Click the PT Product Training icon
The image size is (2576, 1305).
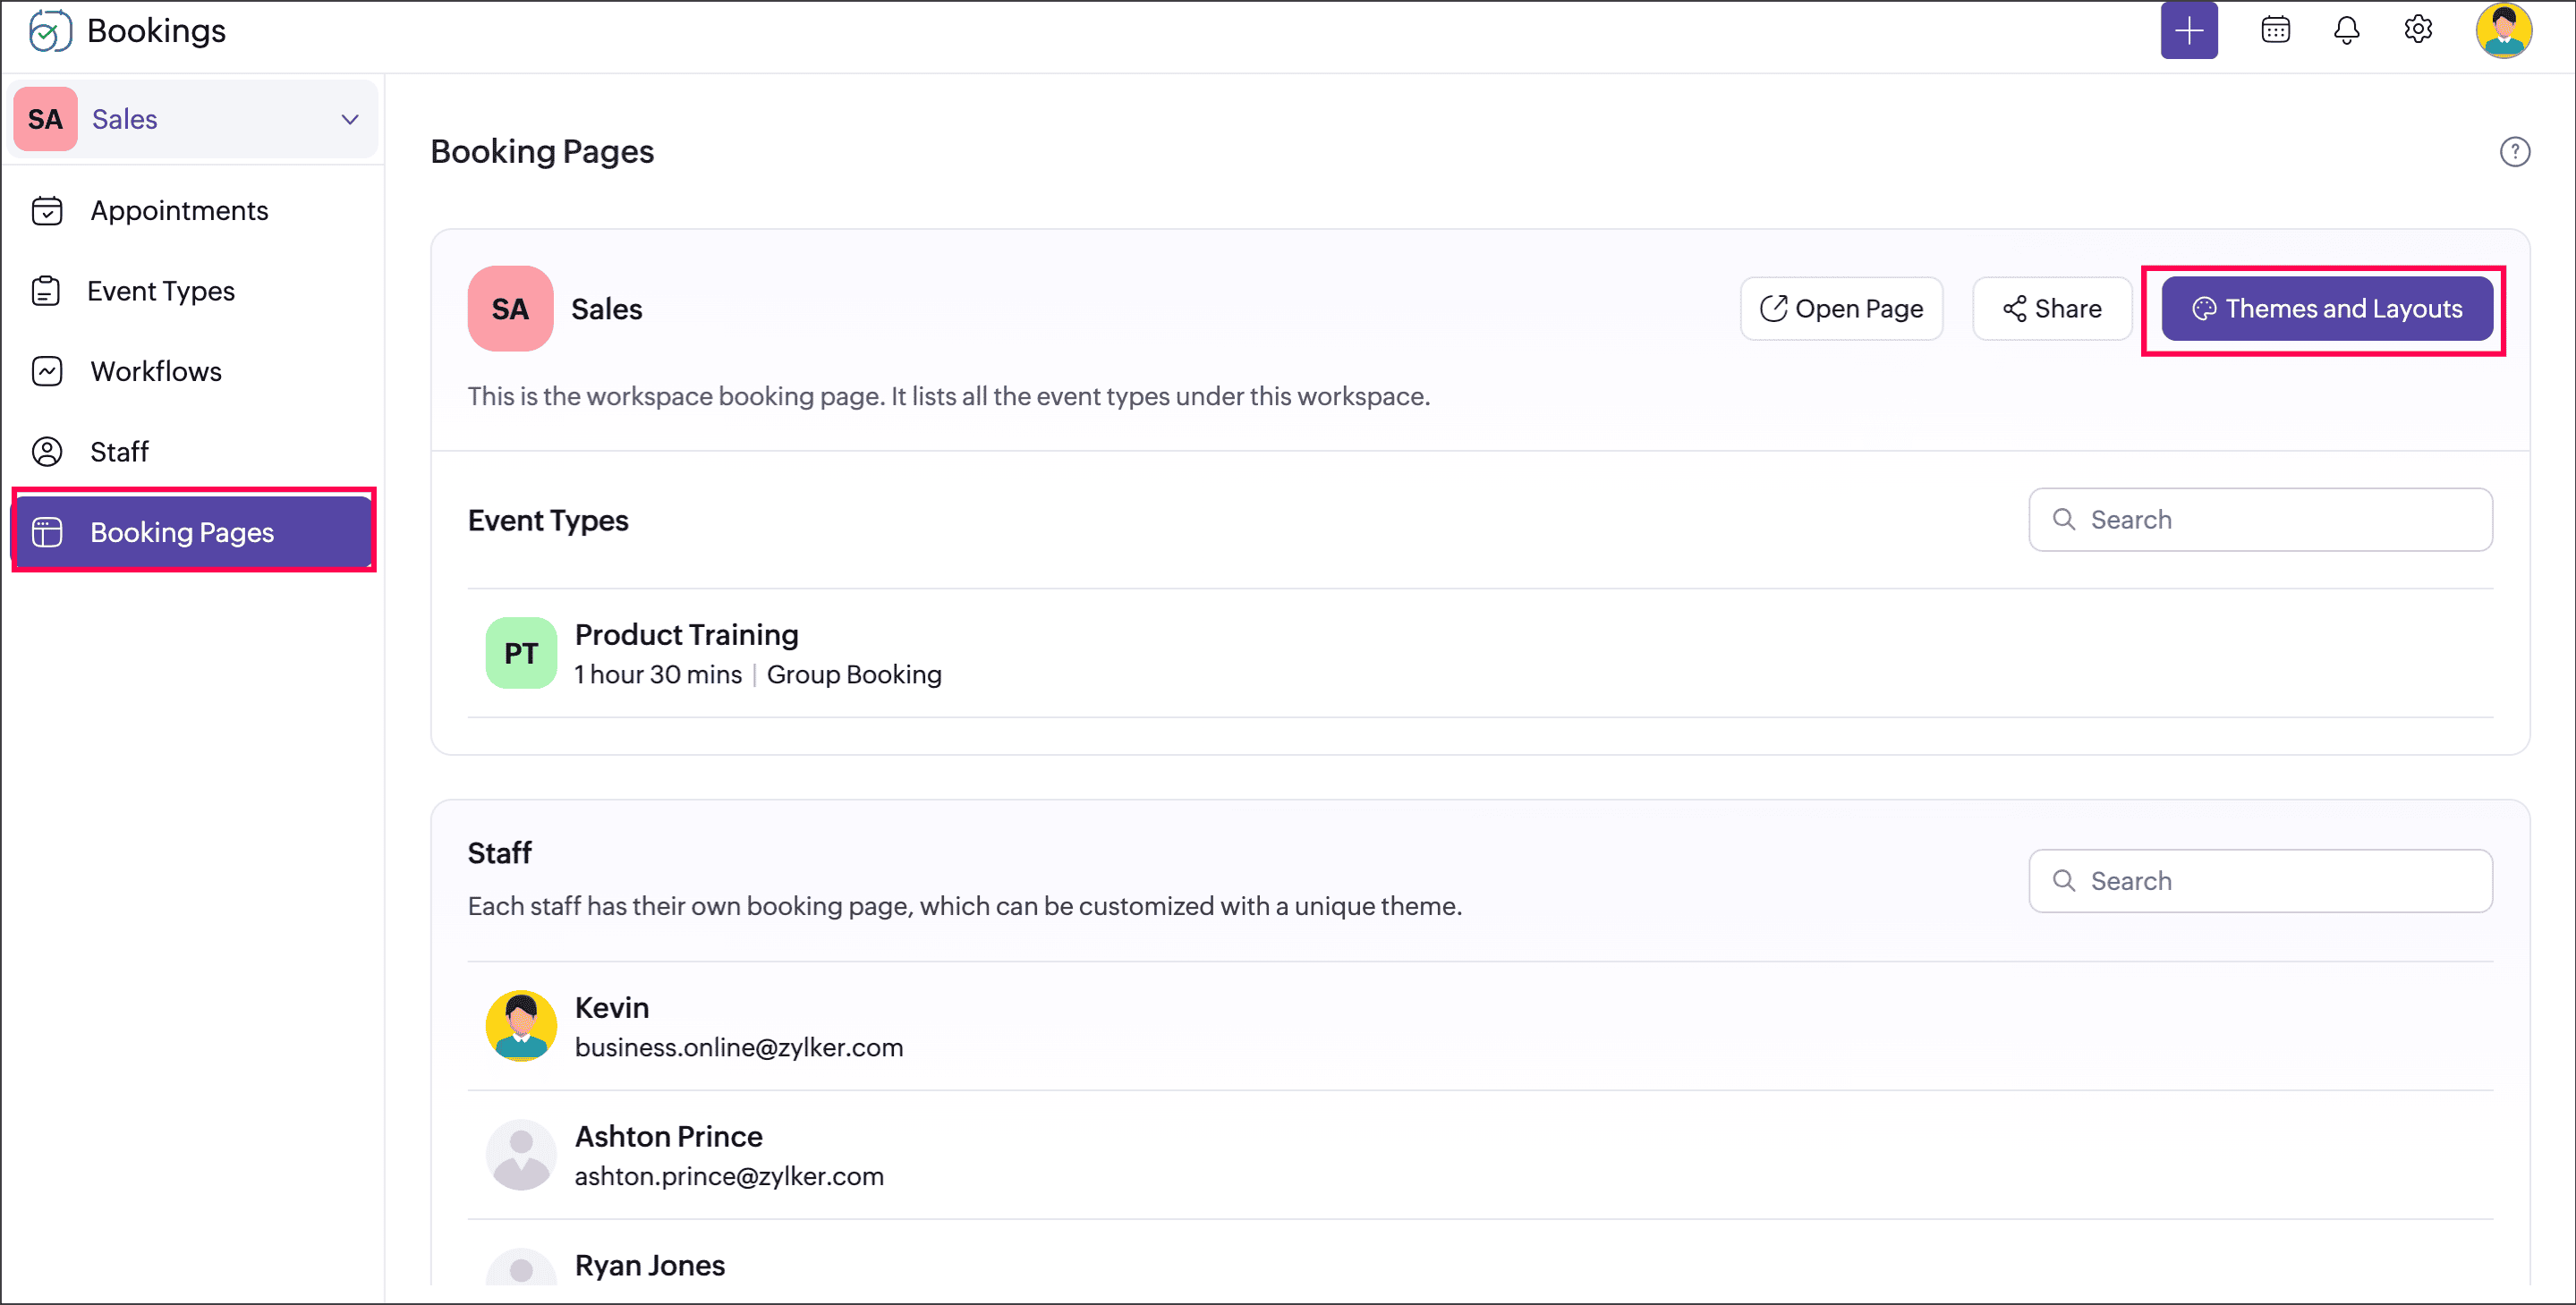click(520, 653)
